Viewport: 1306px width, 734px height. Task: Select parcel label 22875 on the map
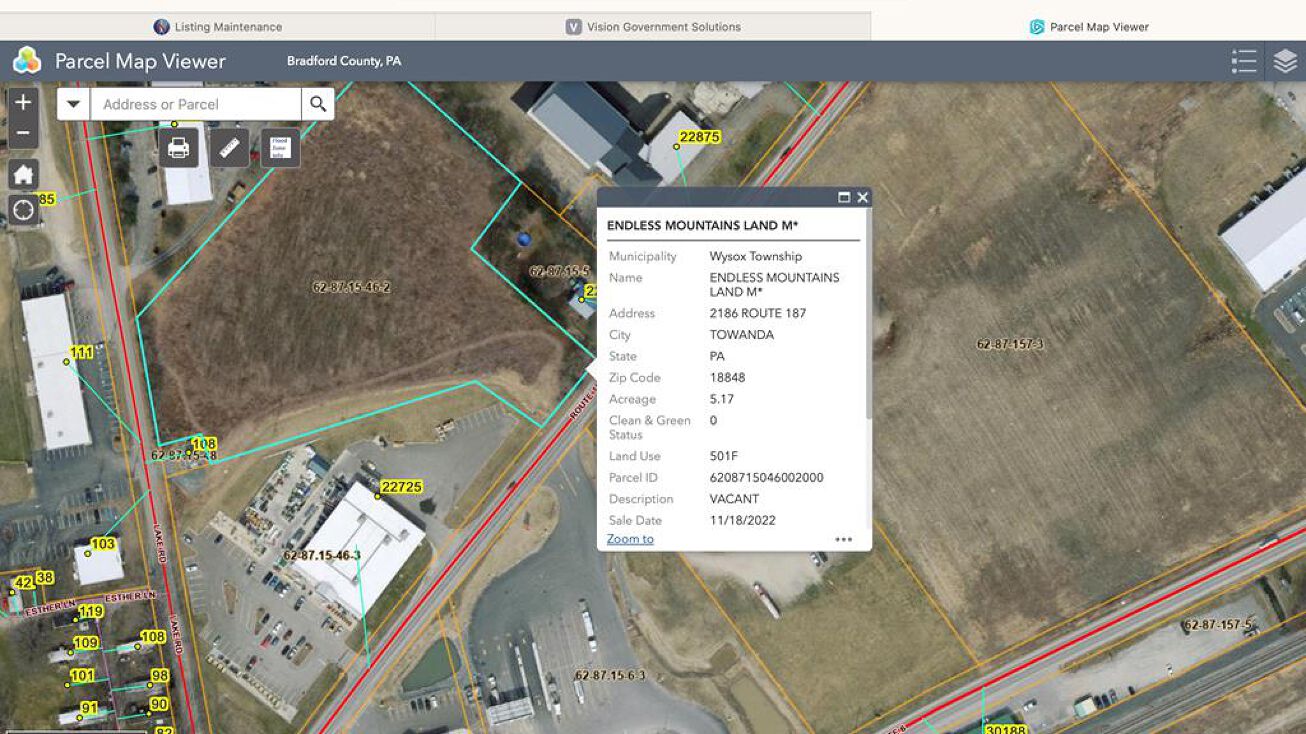point(699,137)
